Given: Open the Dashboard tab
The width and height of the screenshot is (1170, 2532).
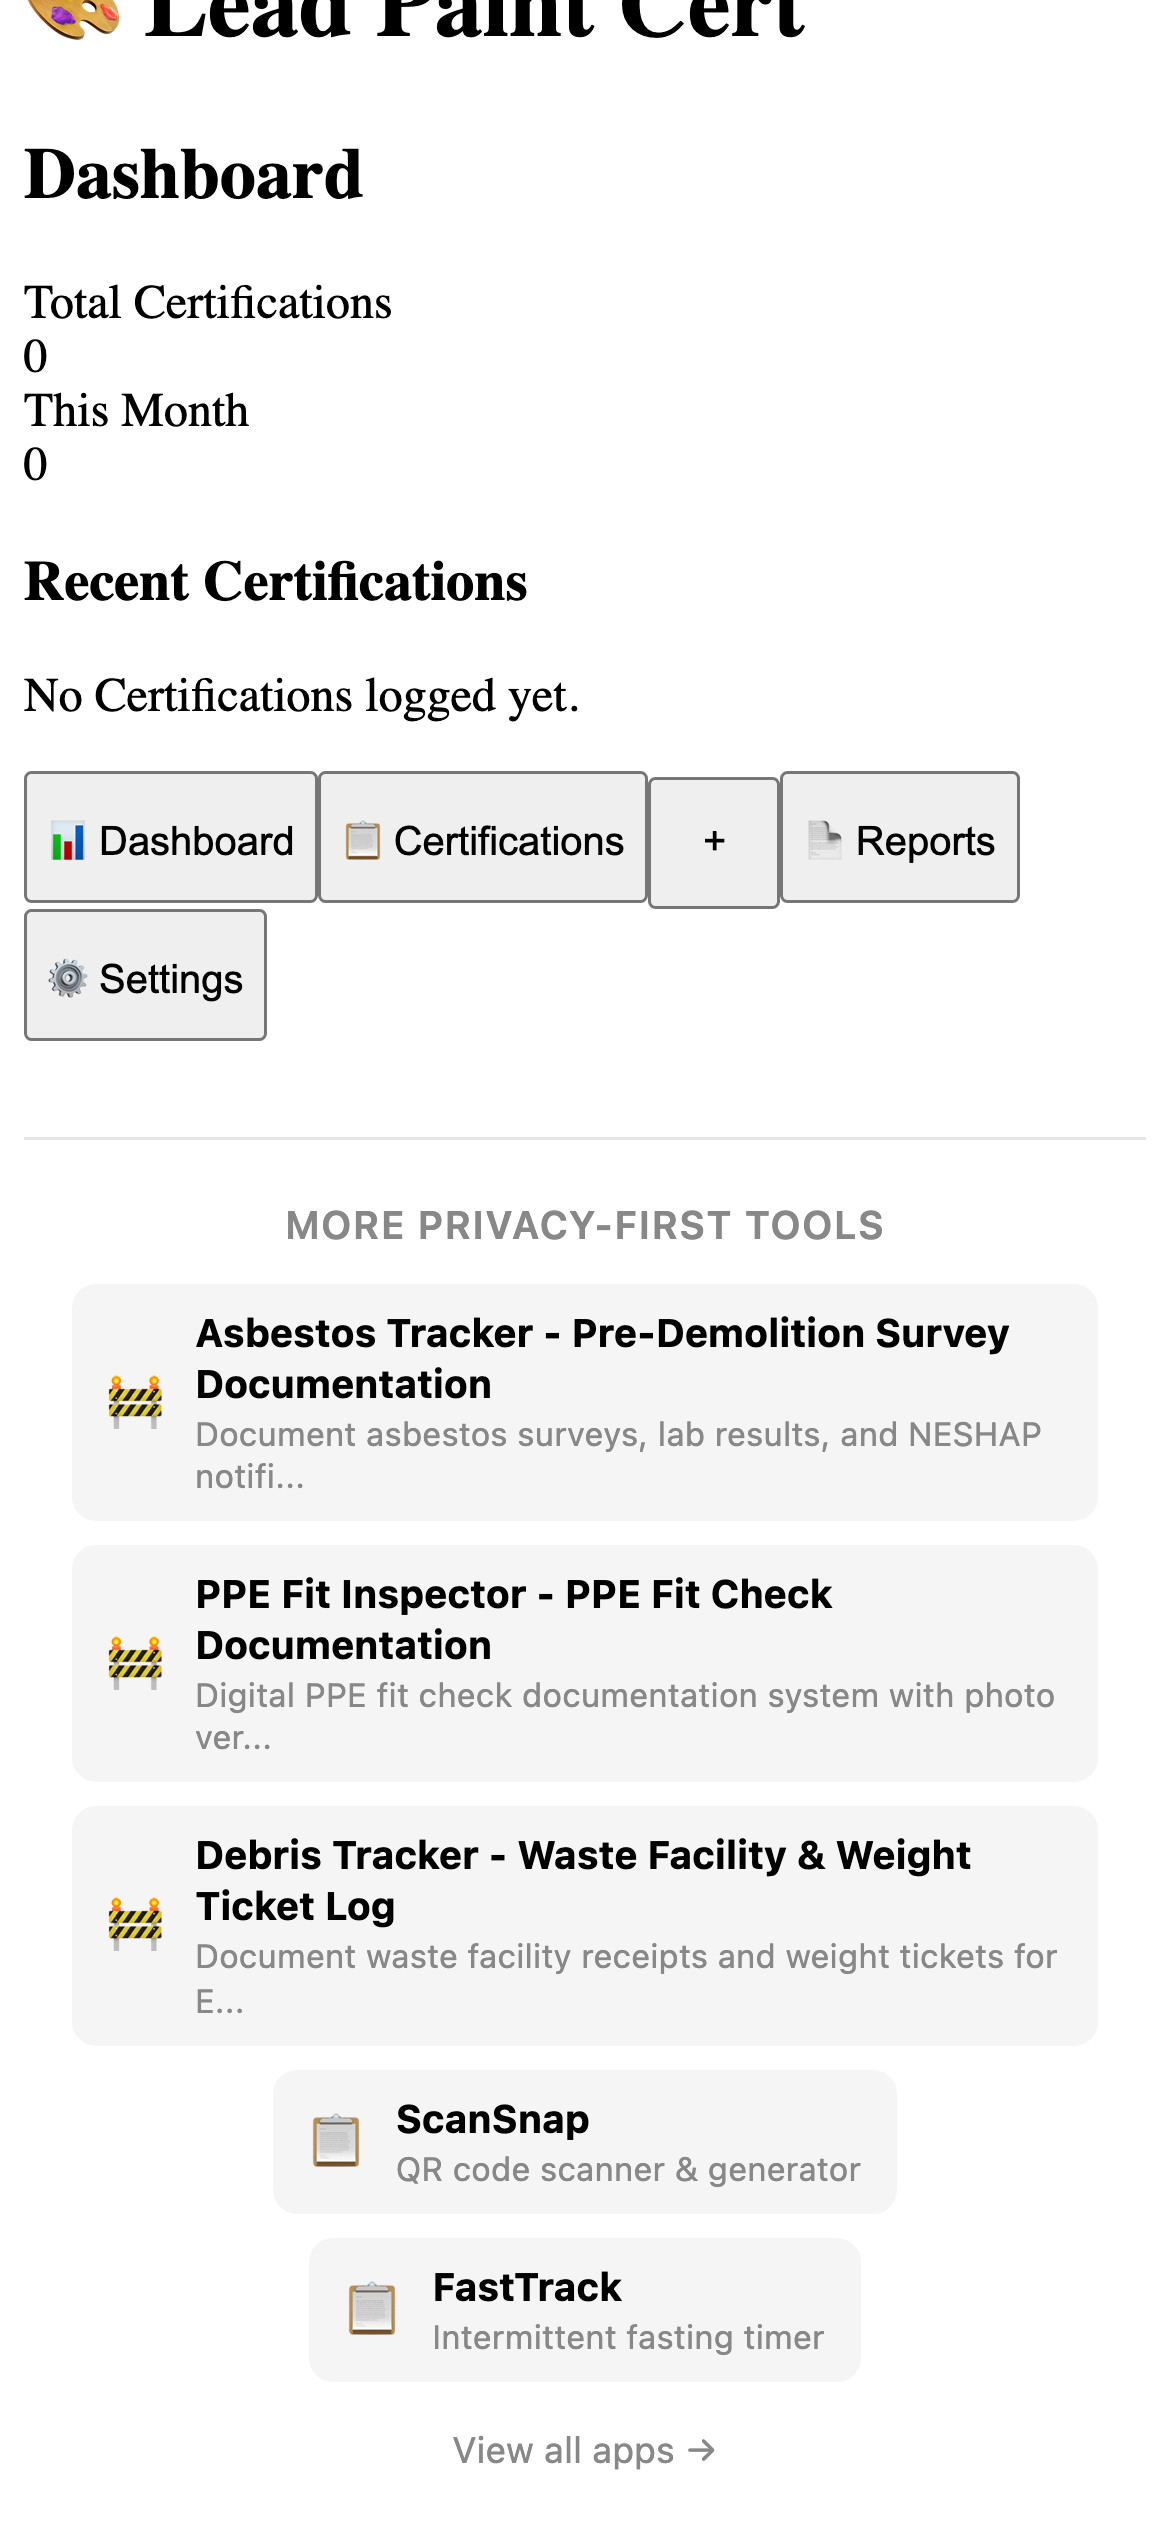Looking at the screenshot, I should point(170,839).
